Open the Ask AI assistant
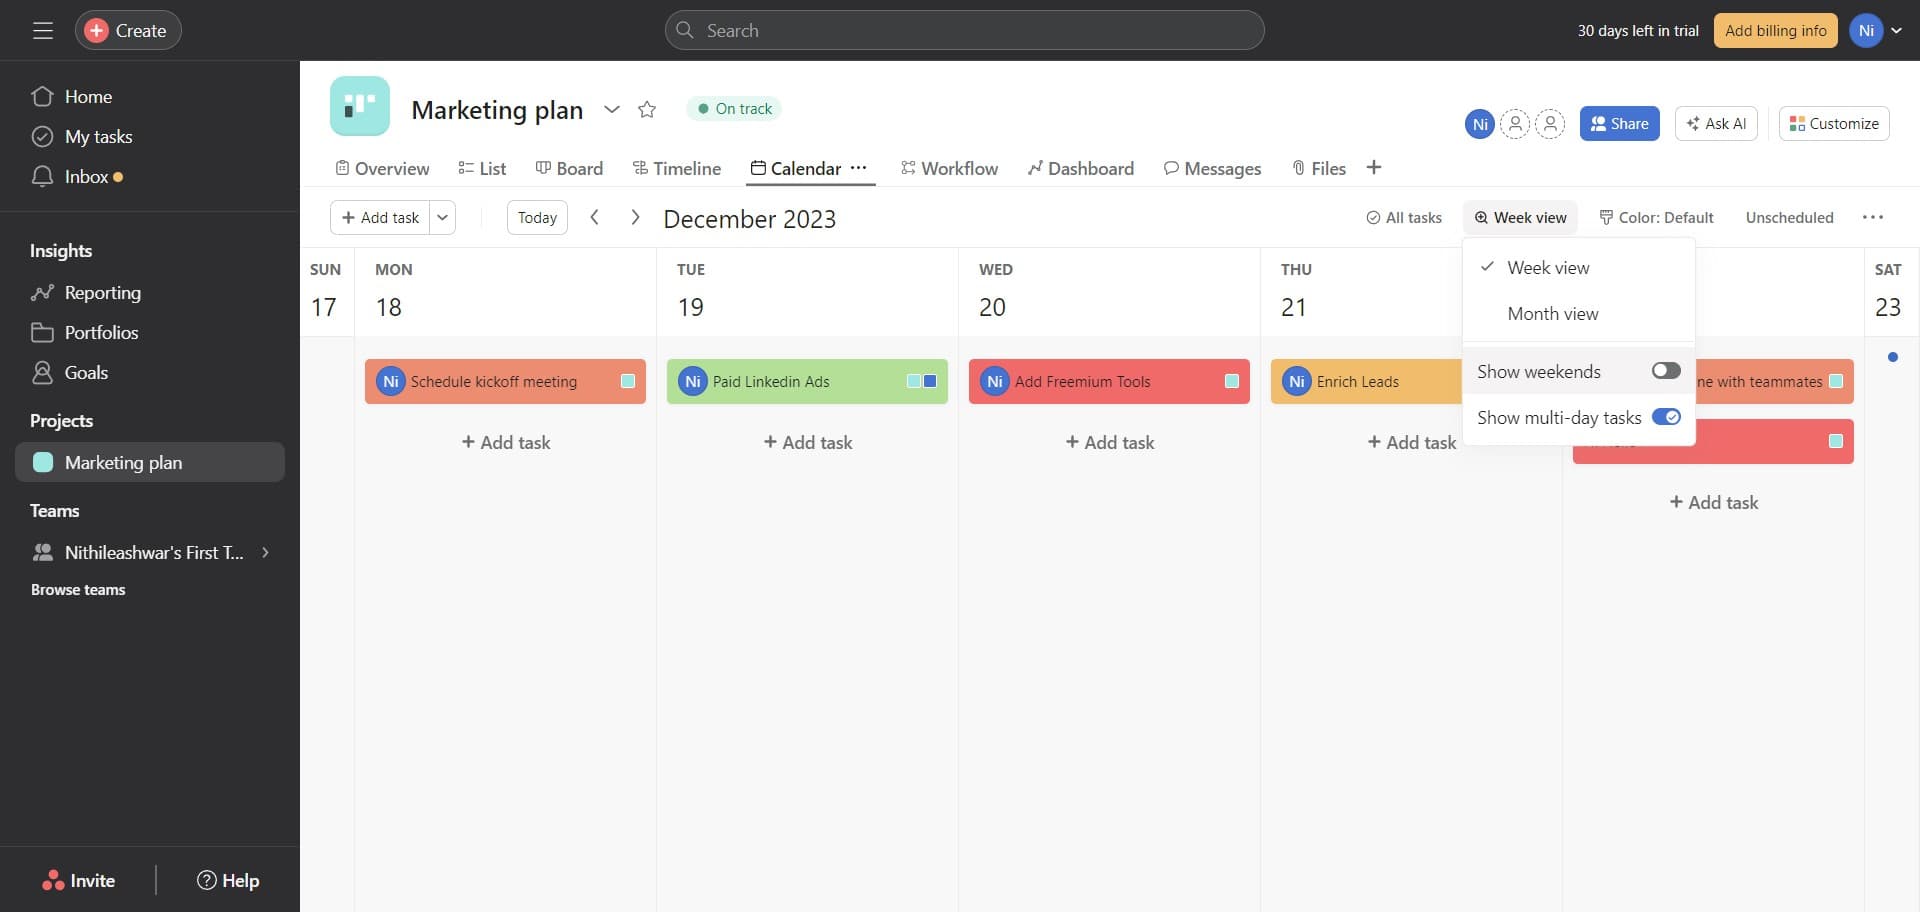This screenshot has width=1920, height=912. (x=1716, y=123)
